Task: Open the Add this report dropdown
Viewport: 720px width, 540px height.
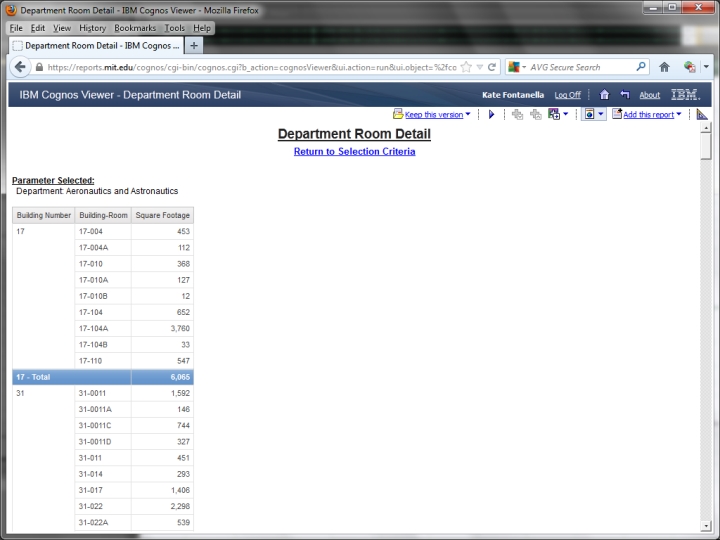Action: [679, 115]
